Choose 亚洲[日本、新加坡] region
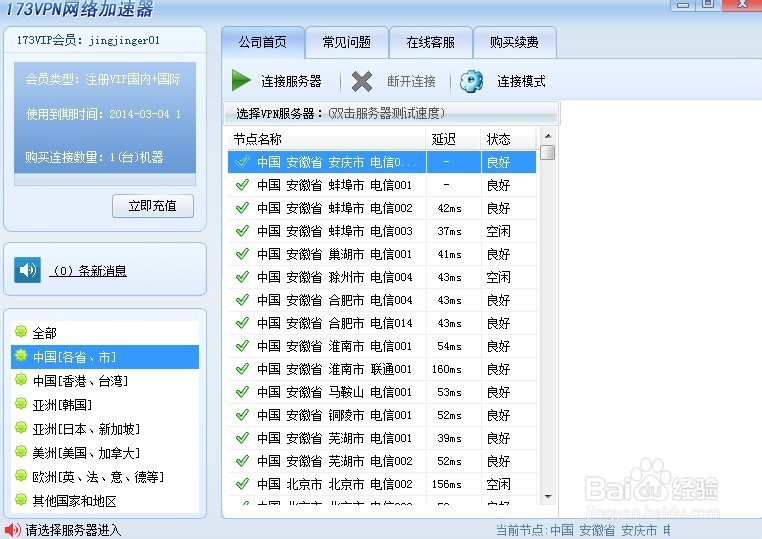The image size is (762, 539). [105, 429]
